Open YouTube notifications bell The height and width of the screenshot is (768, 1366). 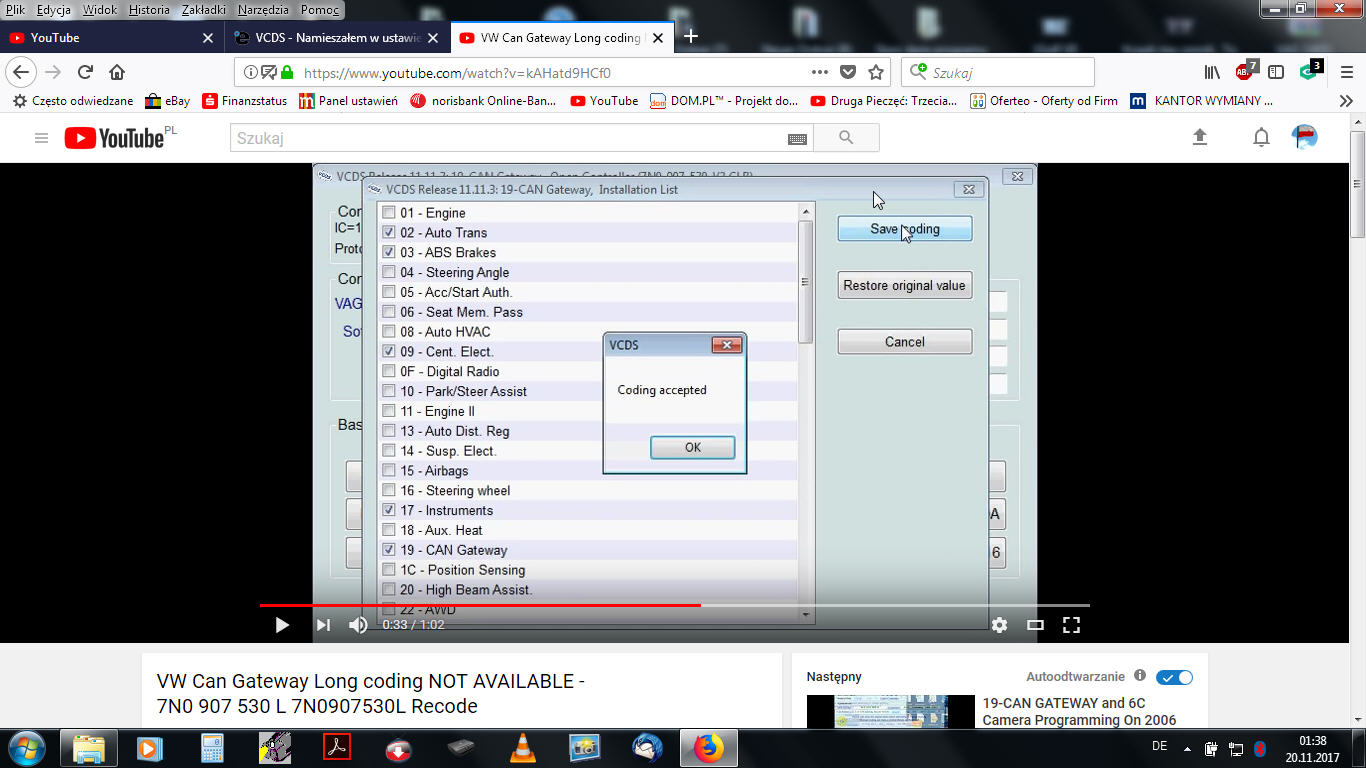tap(1261, 138)
